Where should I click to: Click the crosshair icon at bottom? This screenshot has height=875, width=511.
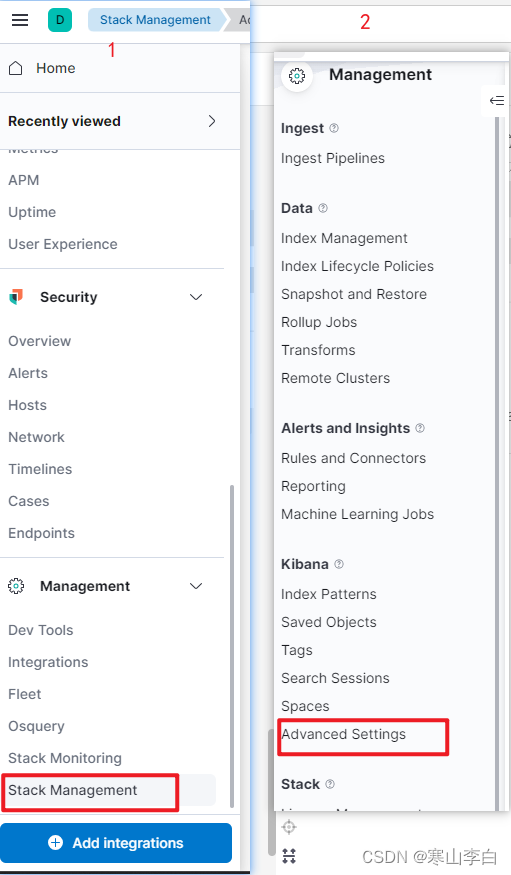click(x=289, y=827)
